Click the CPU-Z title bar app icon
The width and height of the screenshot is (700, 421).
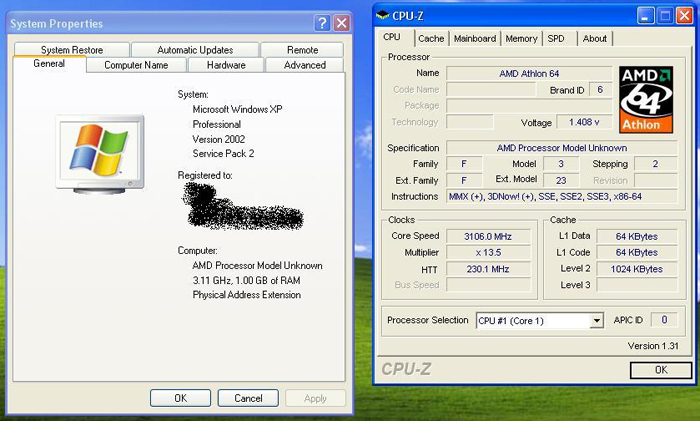[383, 16]
